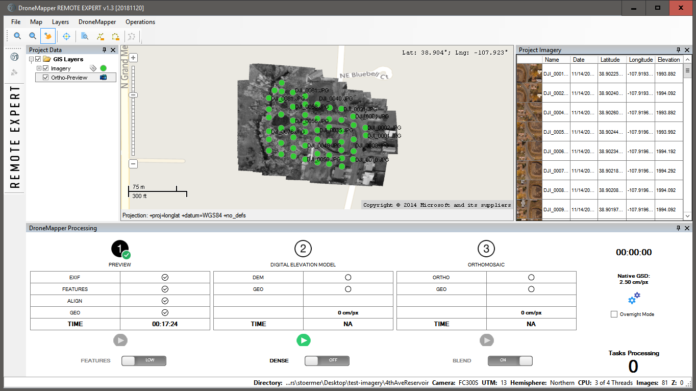
Task: Toggle the BLEND on switch
Action: point(510,360)
